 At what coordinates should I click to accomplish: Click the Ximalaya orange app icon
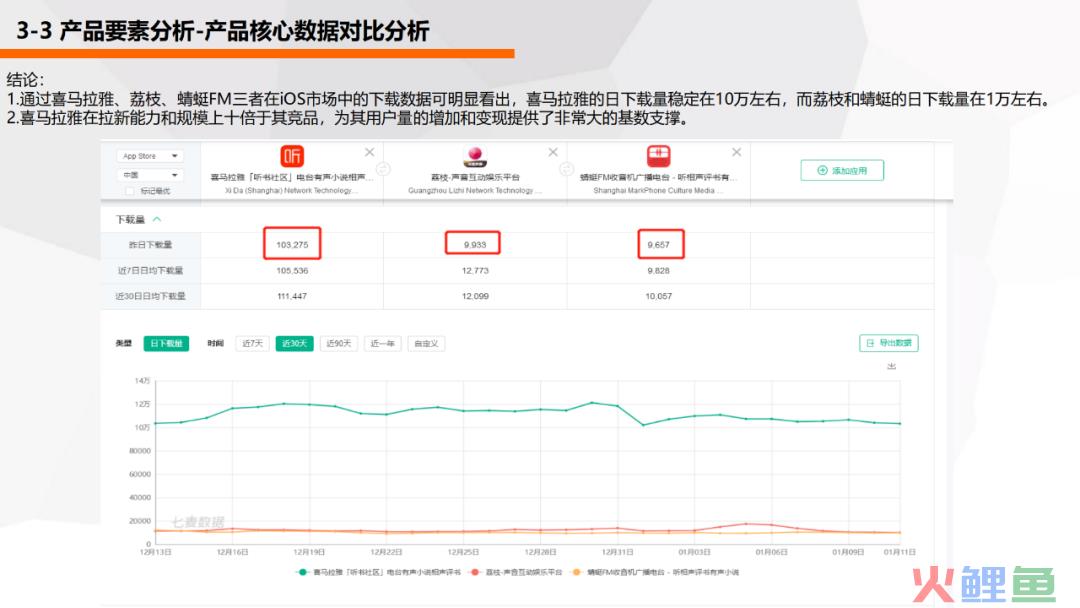click(x=292, y=156)
